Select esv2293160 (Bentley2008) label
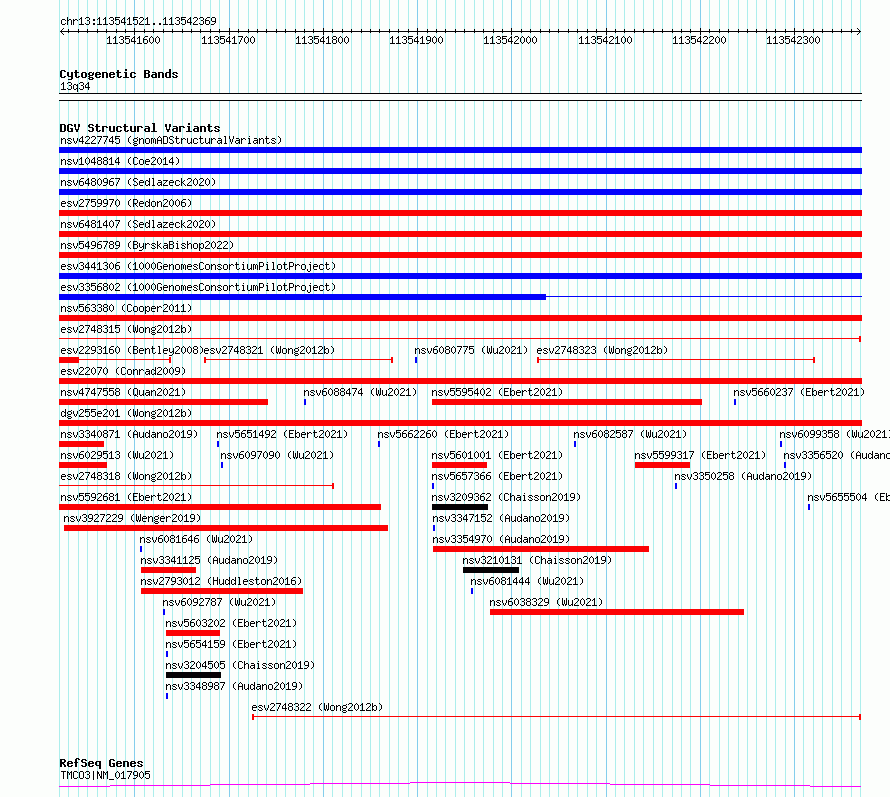This screenshot has width=890, height=797. point(132,350)
